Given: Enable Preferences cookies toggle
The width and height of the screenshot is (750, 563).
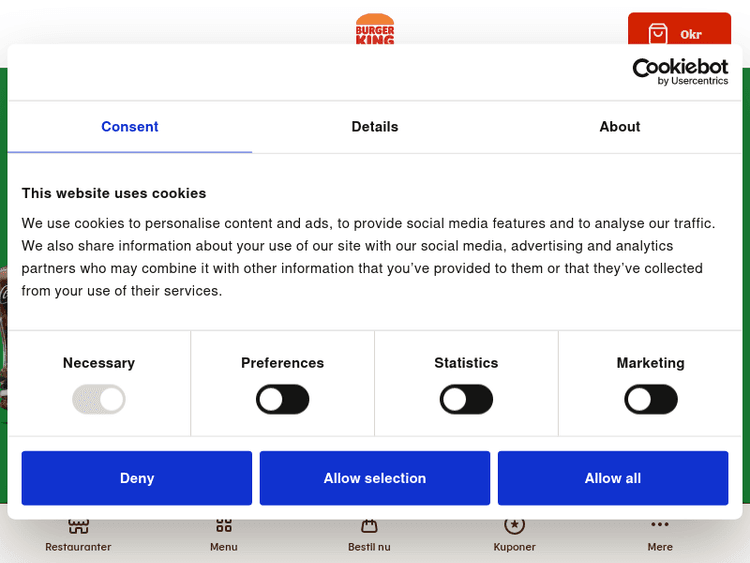Looking at the screenshot, I should click(283, 400).
